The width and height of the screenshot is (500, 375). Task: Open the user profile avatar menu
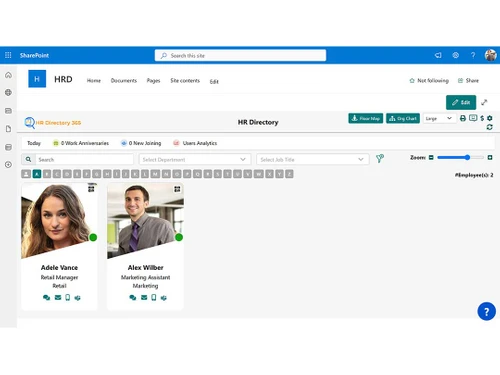pos(490,55)
